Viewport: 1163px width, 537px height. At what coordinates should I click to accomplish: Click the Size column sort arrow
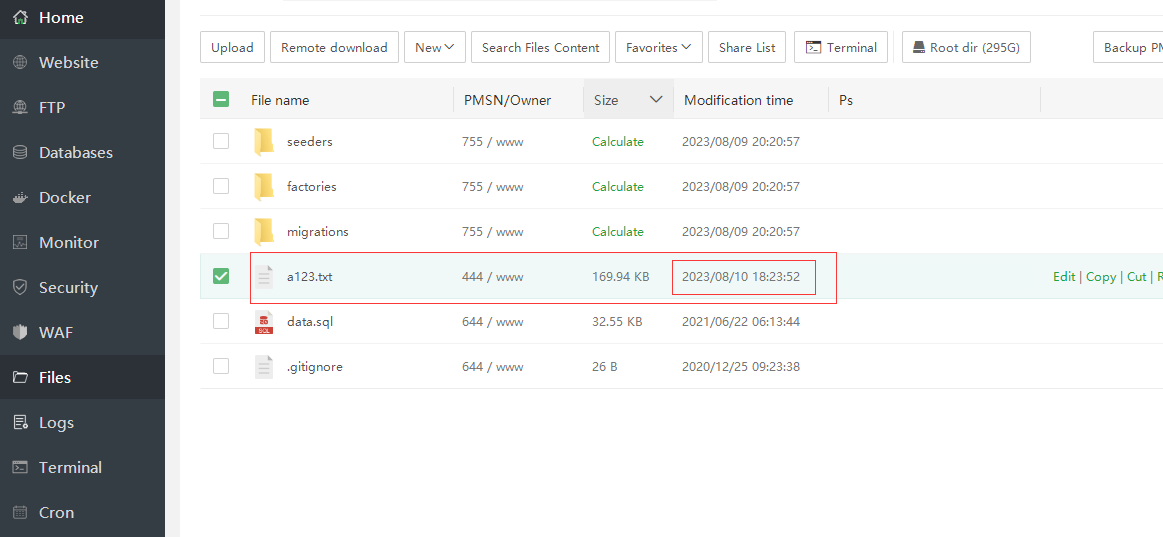(656, 100)
